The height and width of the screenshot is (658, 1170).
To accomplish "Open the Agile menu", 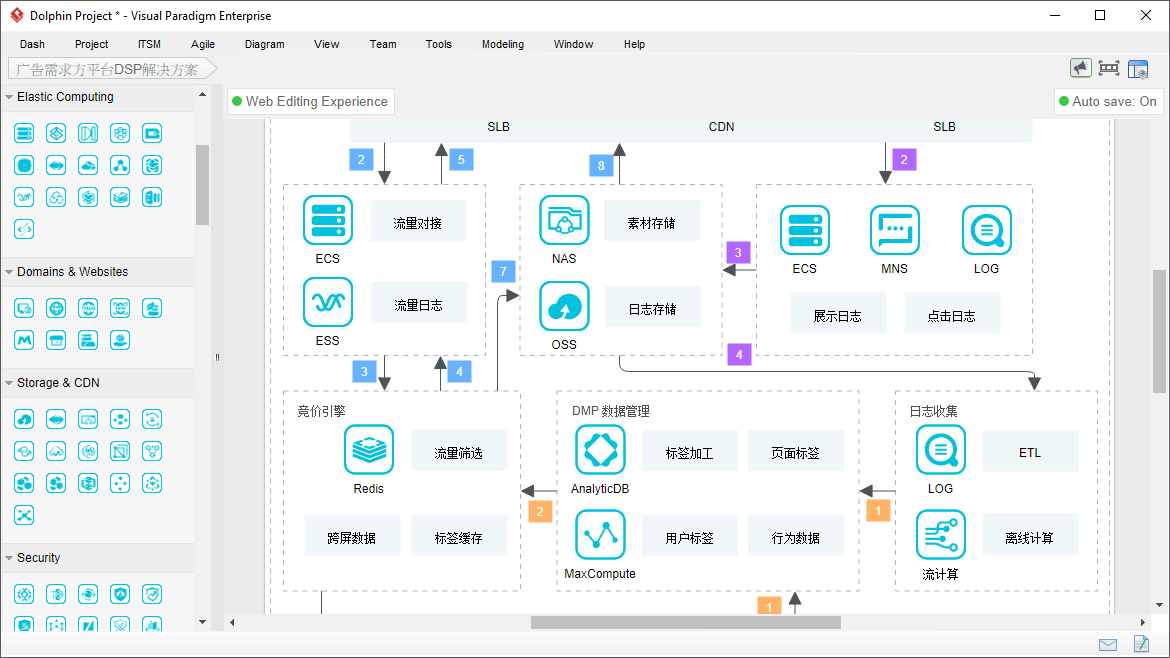I will (x=203, y=44).
